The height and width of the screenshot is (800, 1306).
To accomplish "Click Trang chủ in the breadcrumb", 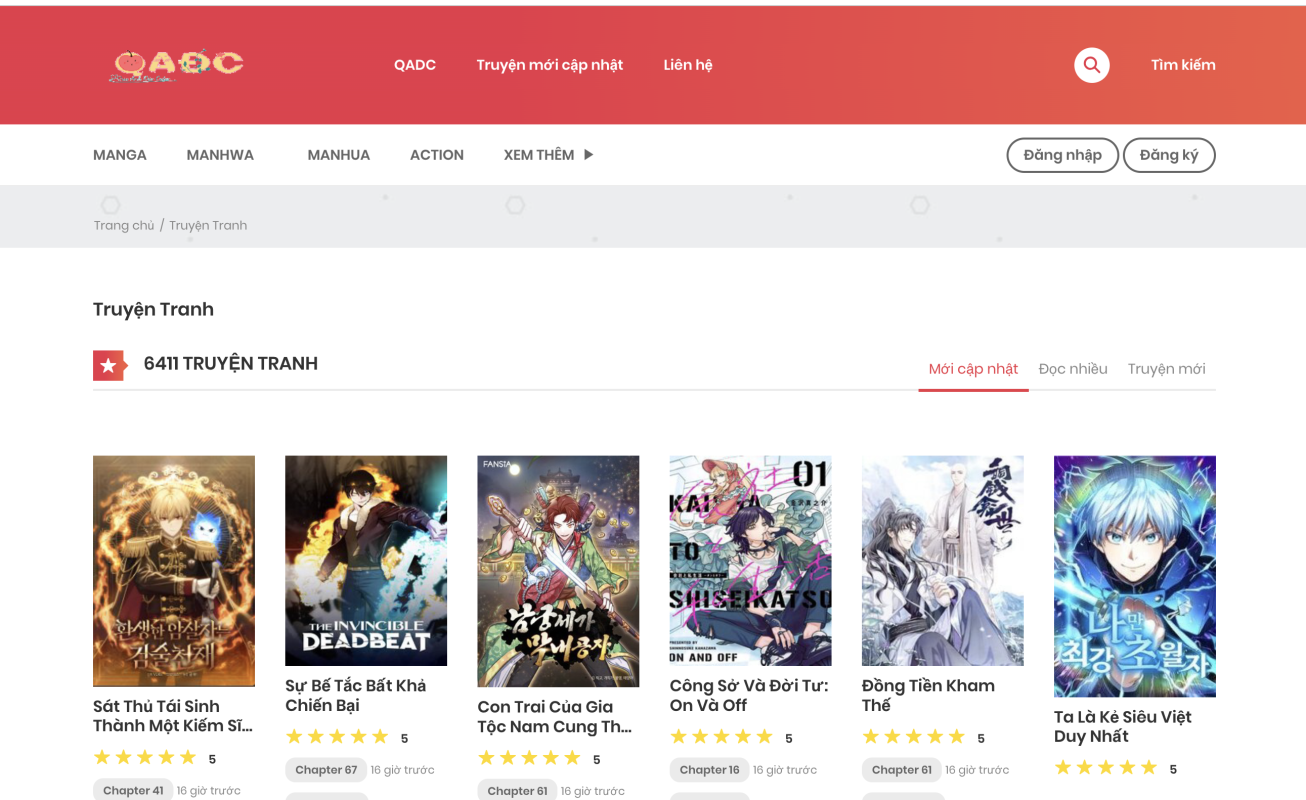I will [x=124, y=226].
